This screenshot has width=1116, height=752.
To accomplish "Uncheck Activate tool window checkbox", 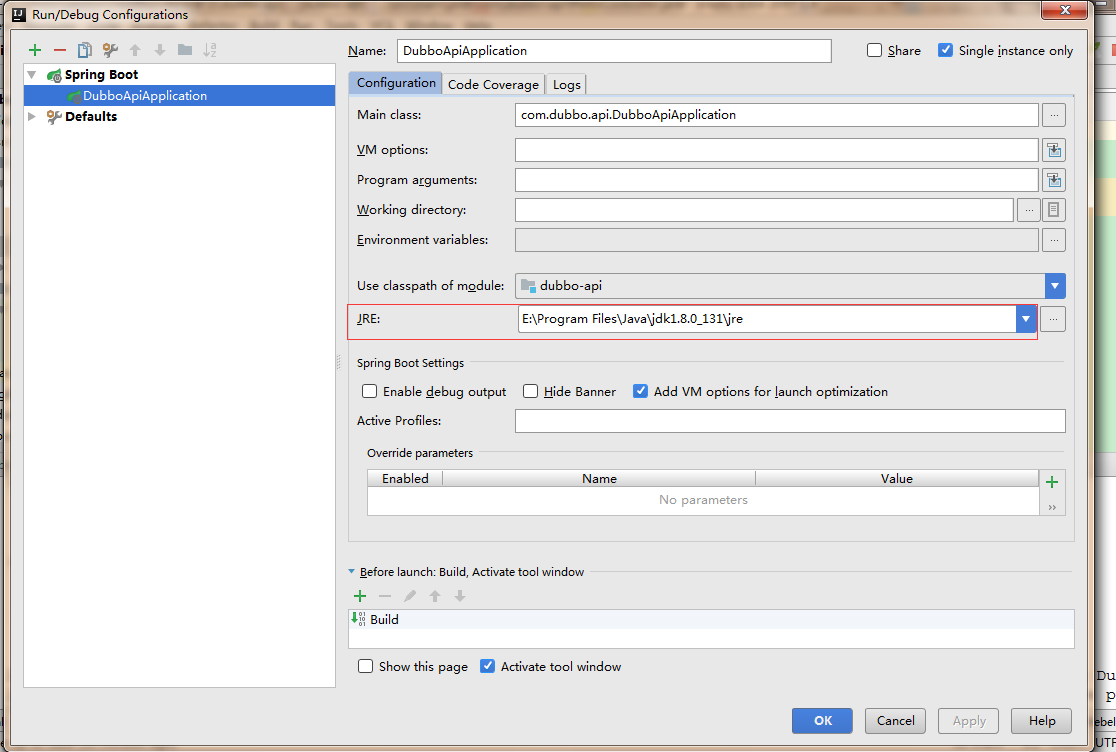I will coord(488,666).
